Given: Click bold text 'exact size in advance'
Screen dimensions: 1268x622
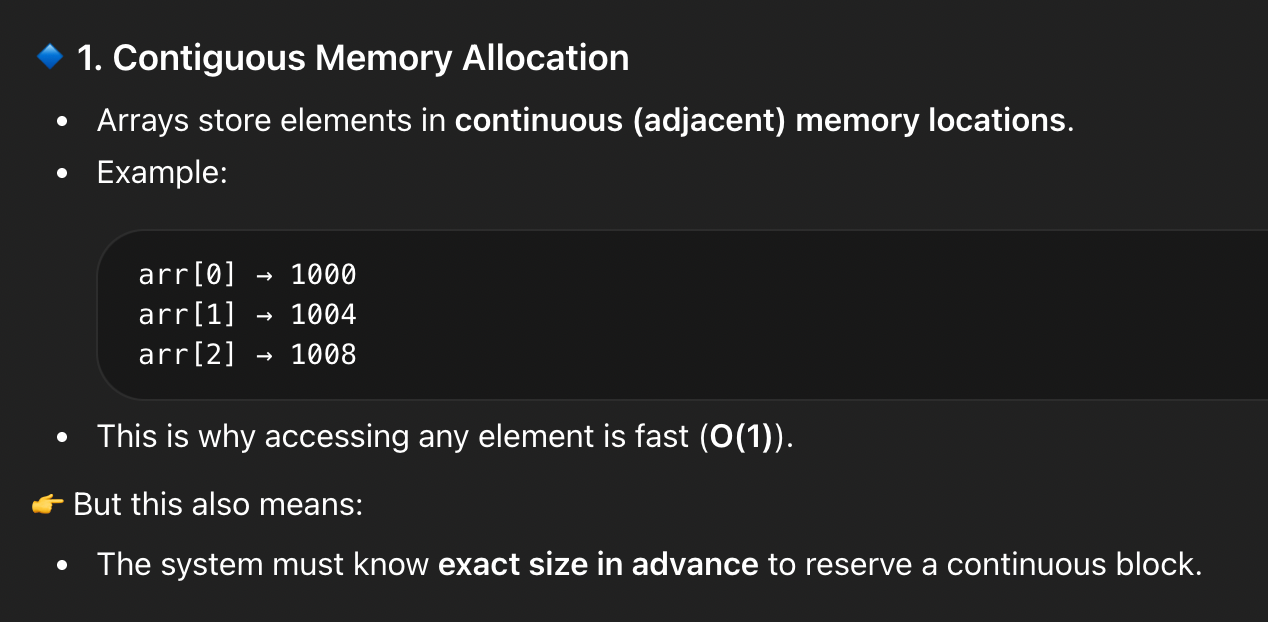Looking at the screenshot, I should click(598, 564).
